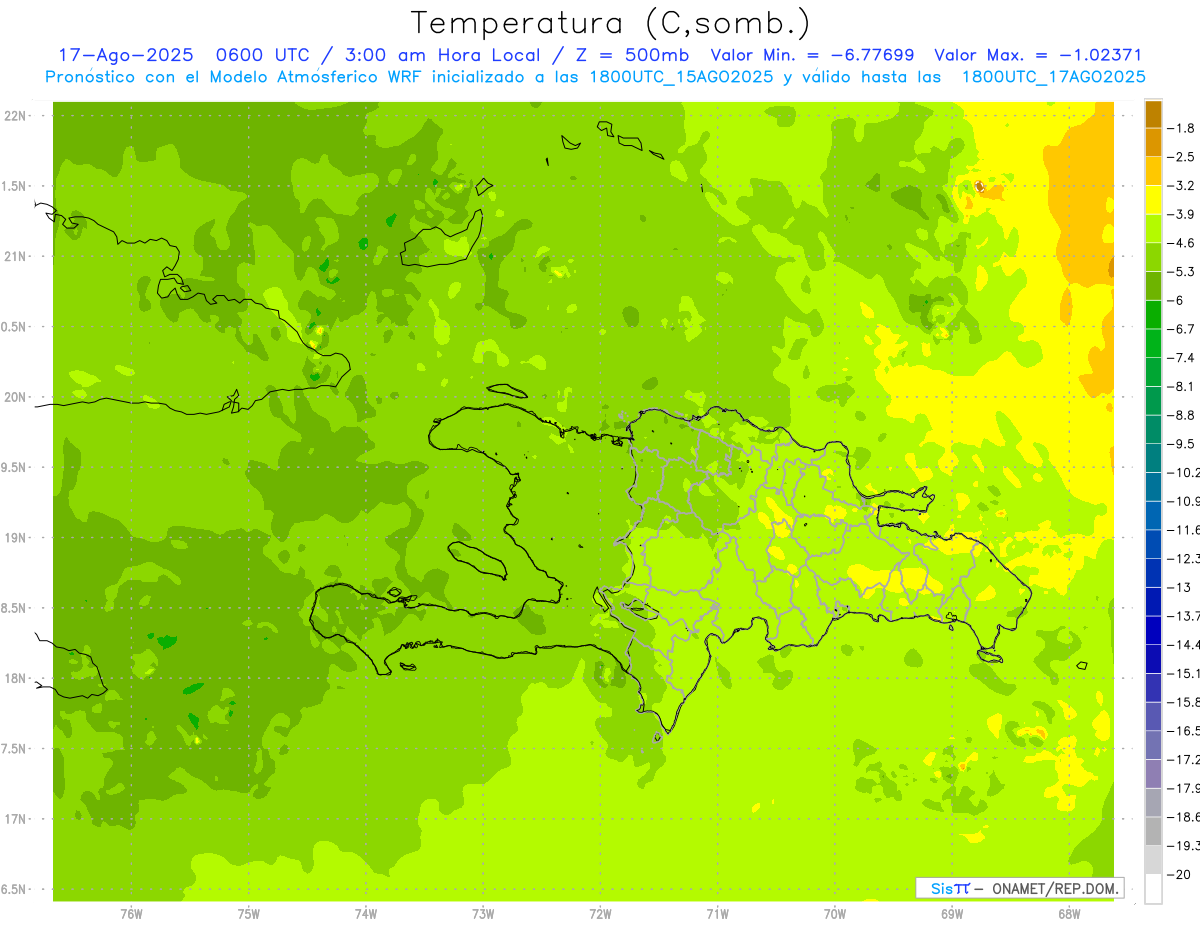Click the "Temperatura (C,somb.)" chart title
The image size is (1200, 927).
[611, 23]
